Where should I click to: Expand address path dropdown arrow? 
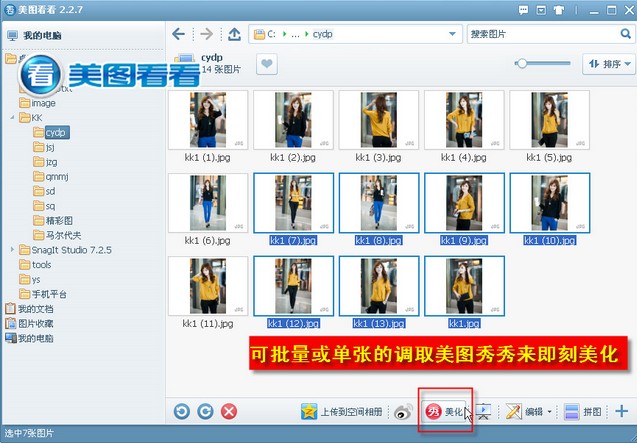pos(452,34)
